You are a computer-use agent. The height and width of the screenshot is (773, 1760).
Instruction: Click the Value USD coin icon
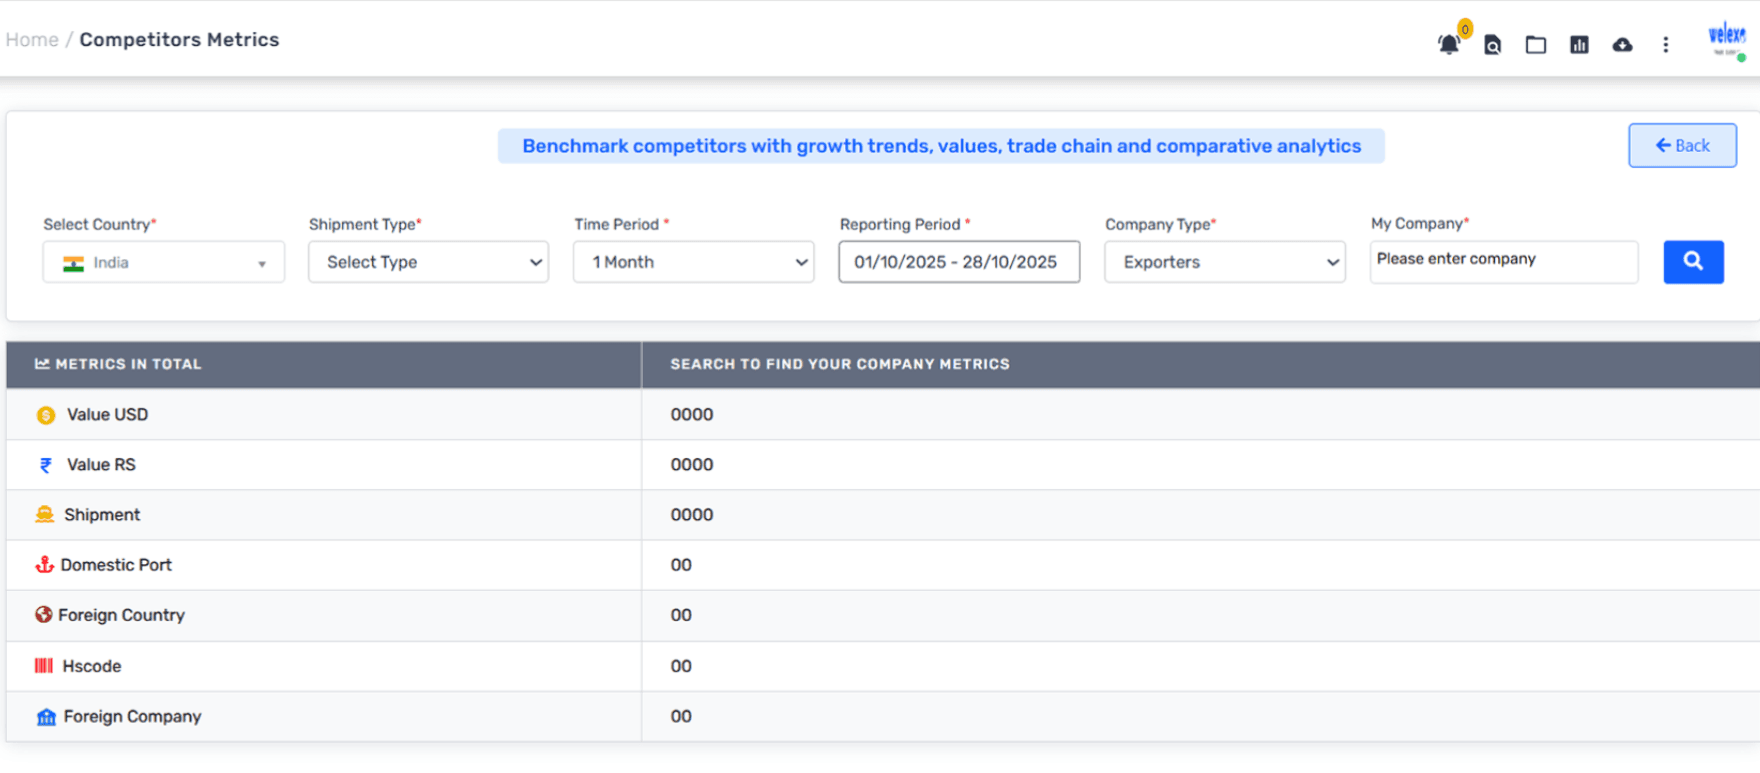coord(46,415)
